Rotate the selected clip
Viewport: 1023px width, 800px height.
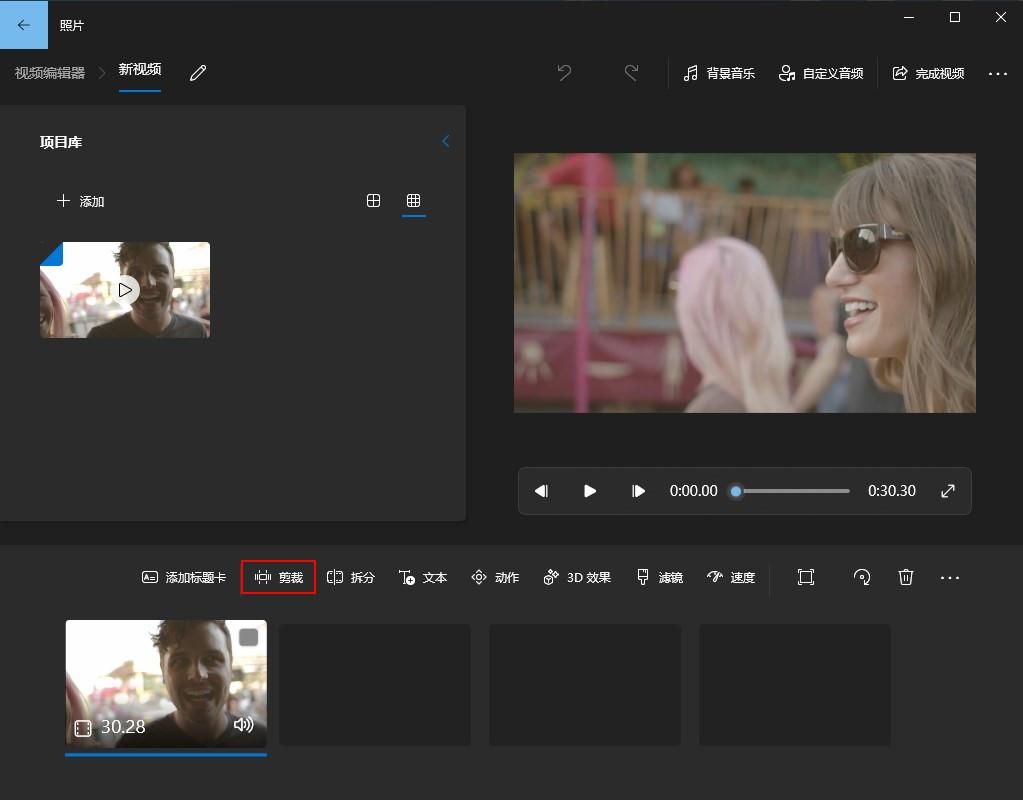[862, 577]
